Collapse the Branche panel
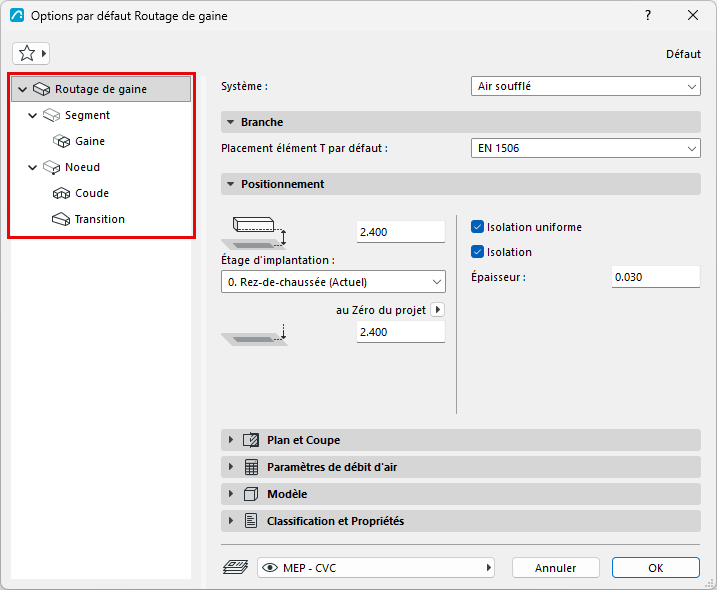Image resolution: width=717 pixels, height=590 pixels. (231, 122)
